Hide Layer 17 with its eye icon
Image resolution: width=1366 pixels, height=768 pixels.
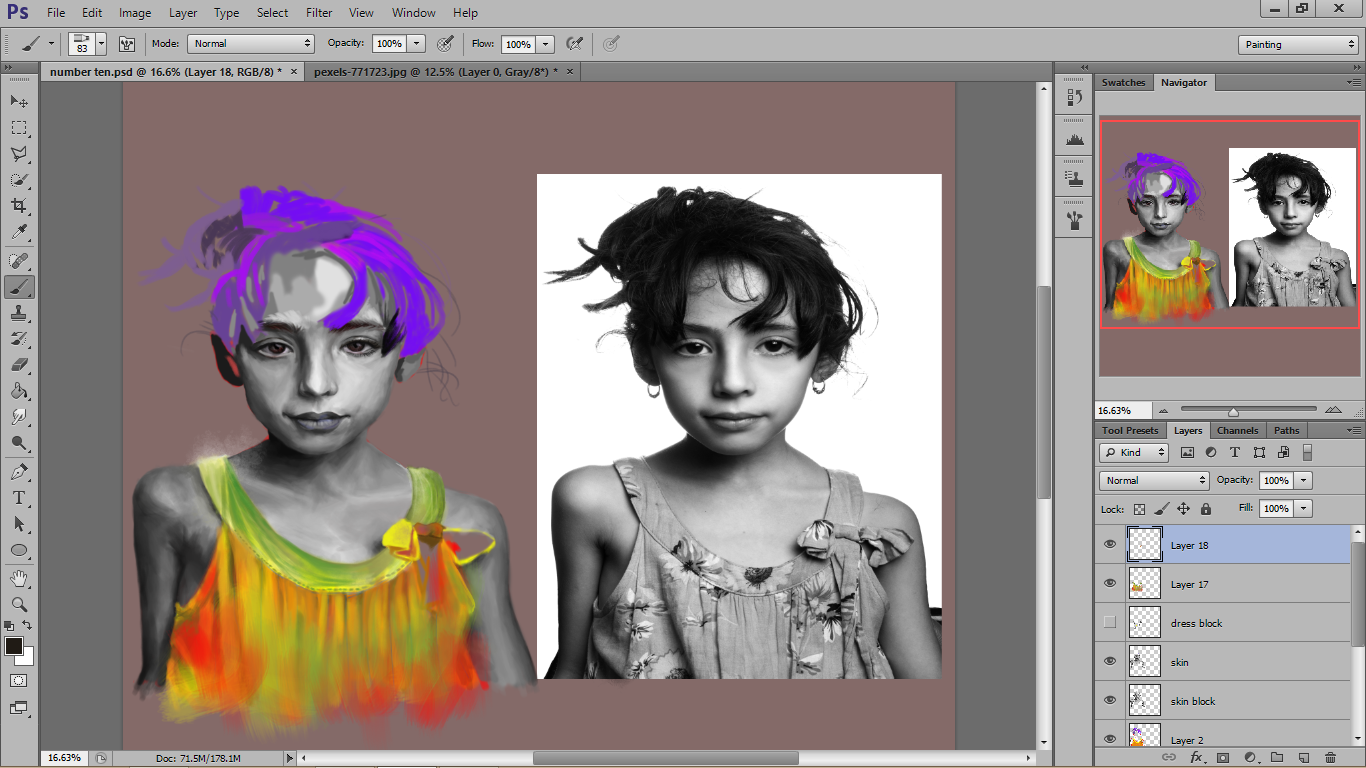point(1109,584)
